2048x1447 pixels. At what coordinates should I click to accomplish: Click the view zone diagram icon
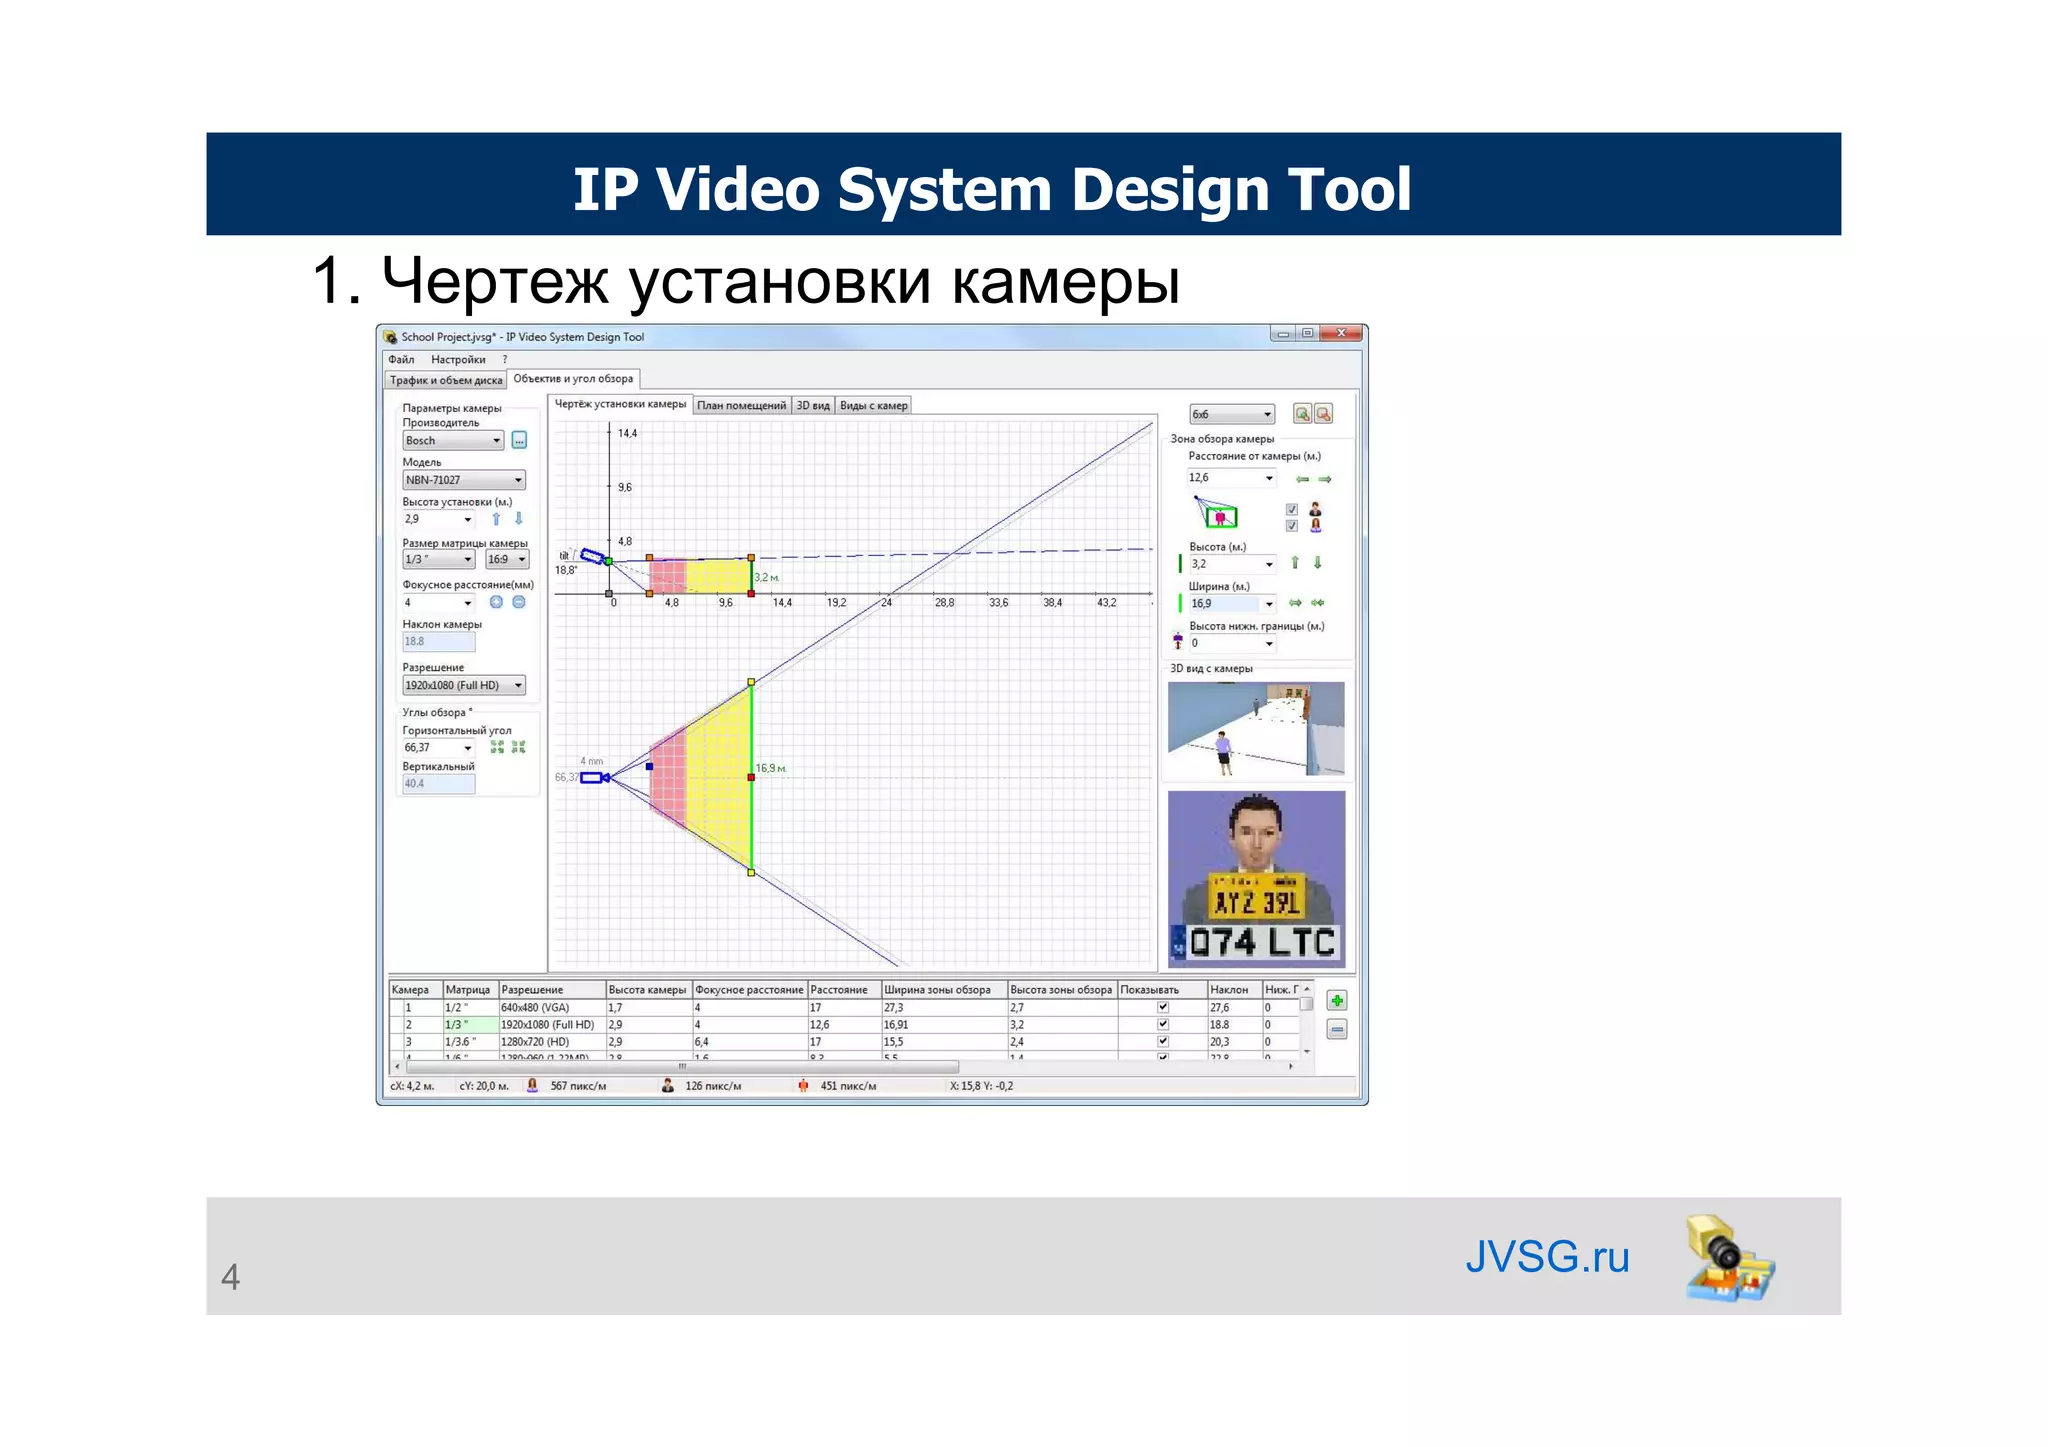(x=1217, y=512)
